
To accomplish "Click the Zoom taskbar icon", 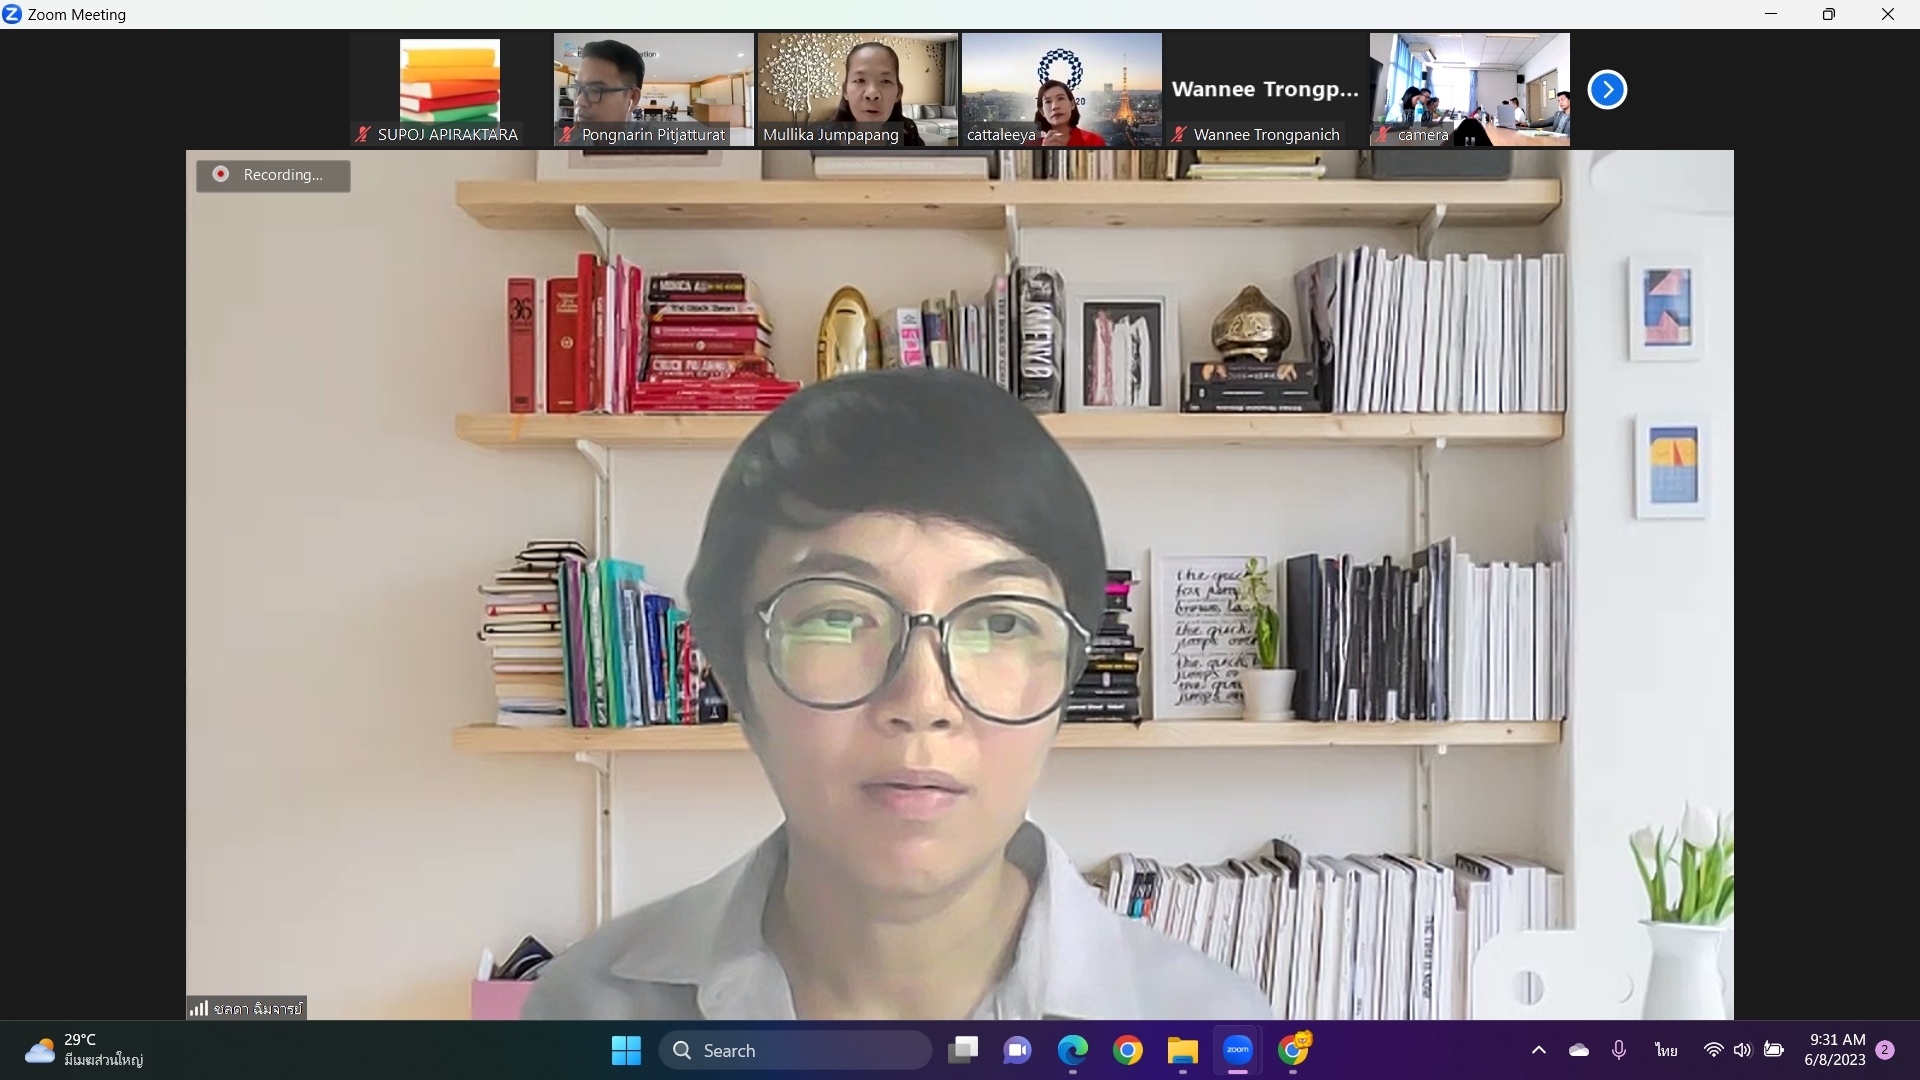I will click(x=1238, y=1050).
